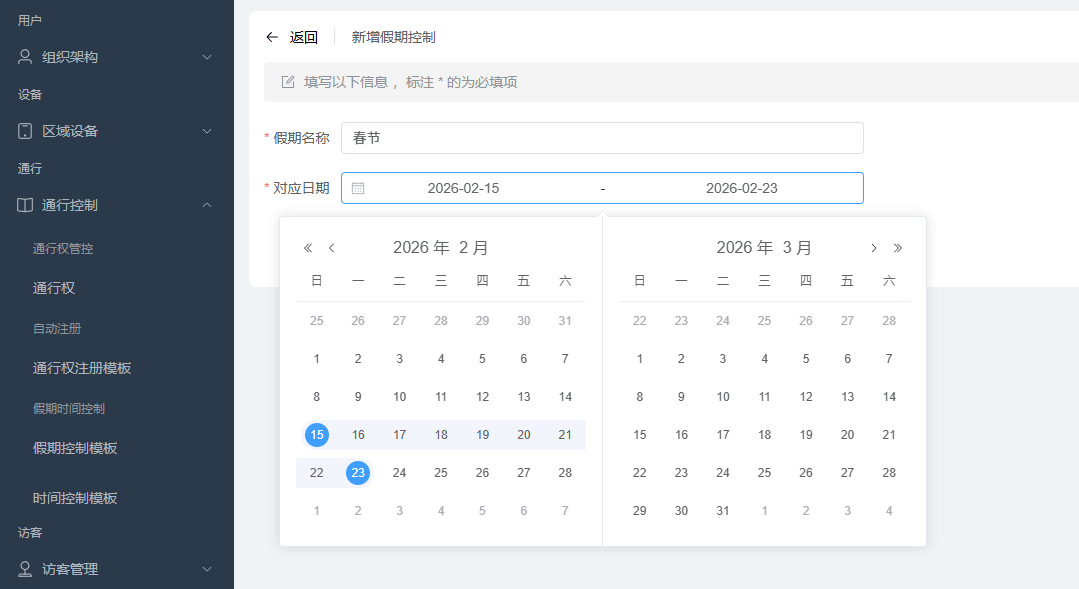The image size is (1079, 589).
Task: Click the 假期名称 input containing 春节
Action: coord(602,138)
